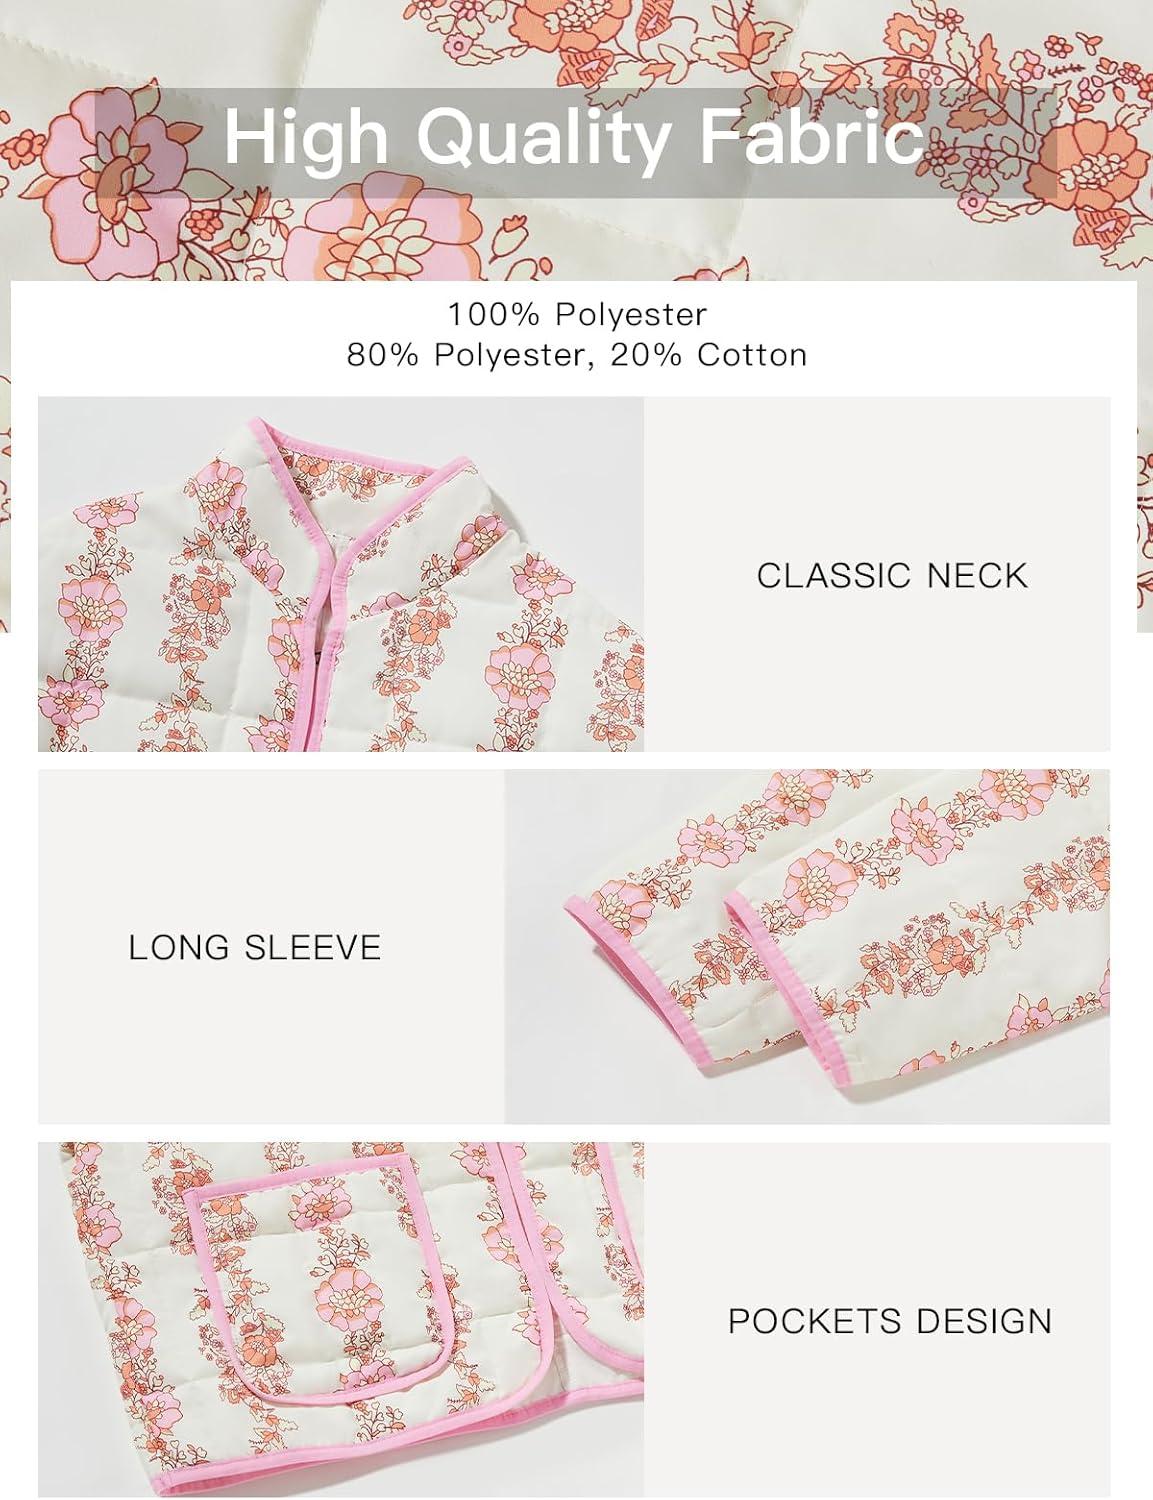Click the POCKETS DESIGN label

890,1320
